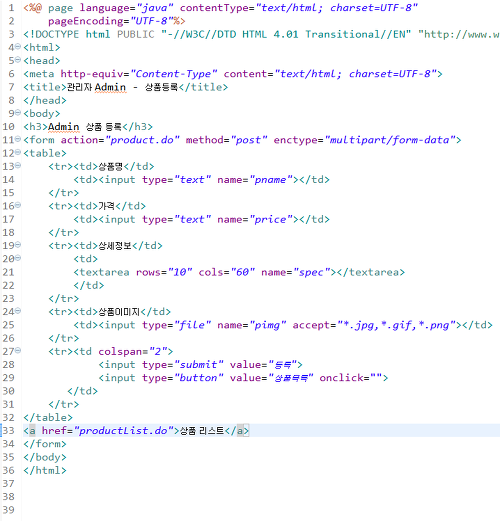
Task: Click the line number 33 in the gutter
Action: point(8,431)
